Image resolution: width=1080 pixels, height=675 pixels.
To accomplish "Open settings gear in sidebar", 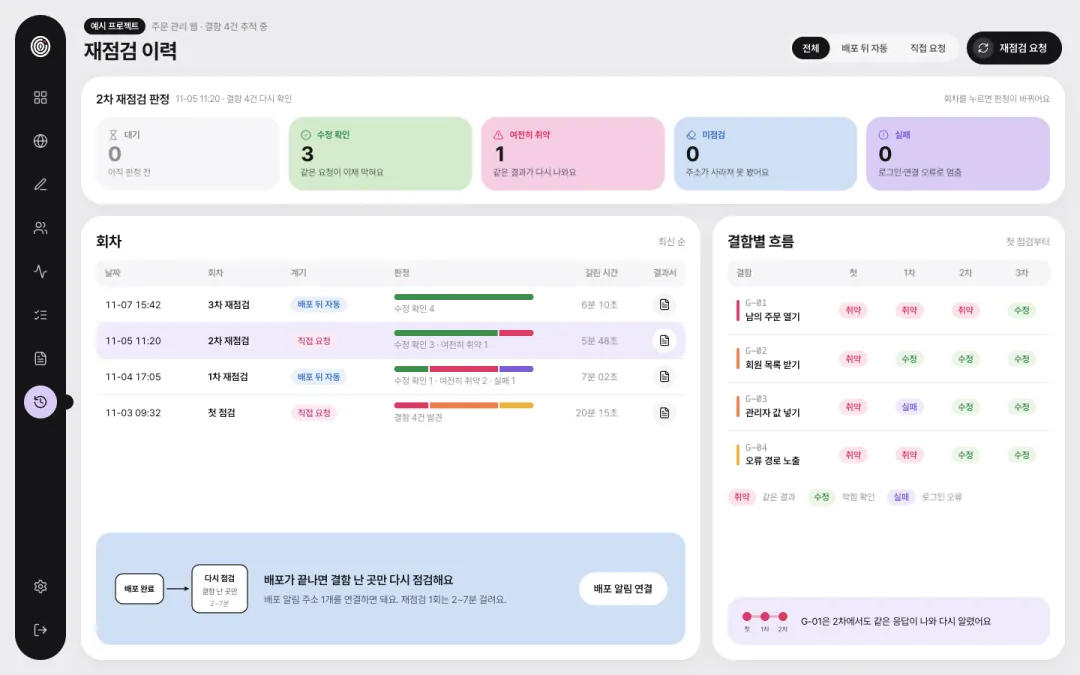I will pyautogui.click(x=41, y=587).
